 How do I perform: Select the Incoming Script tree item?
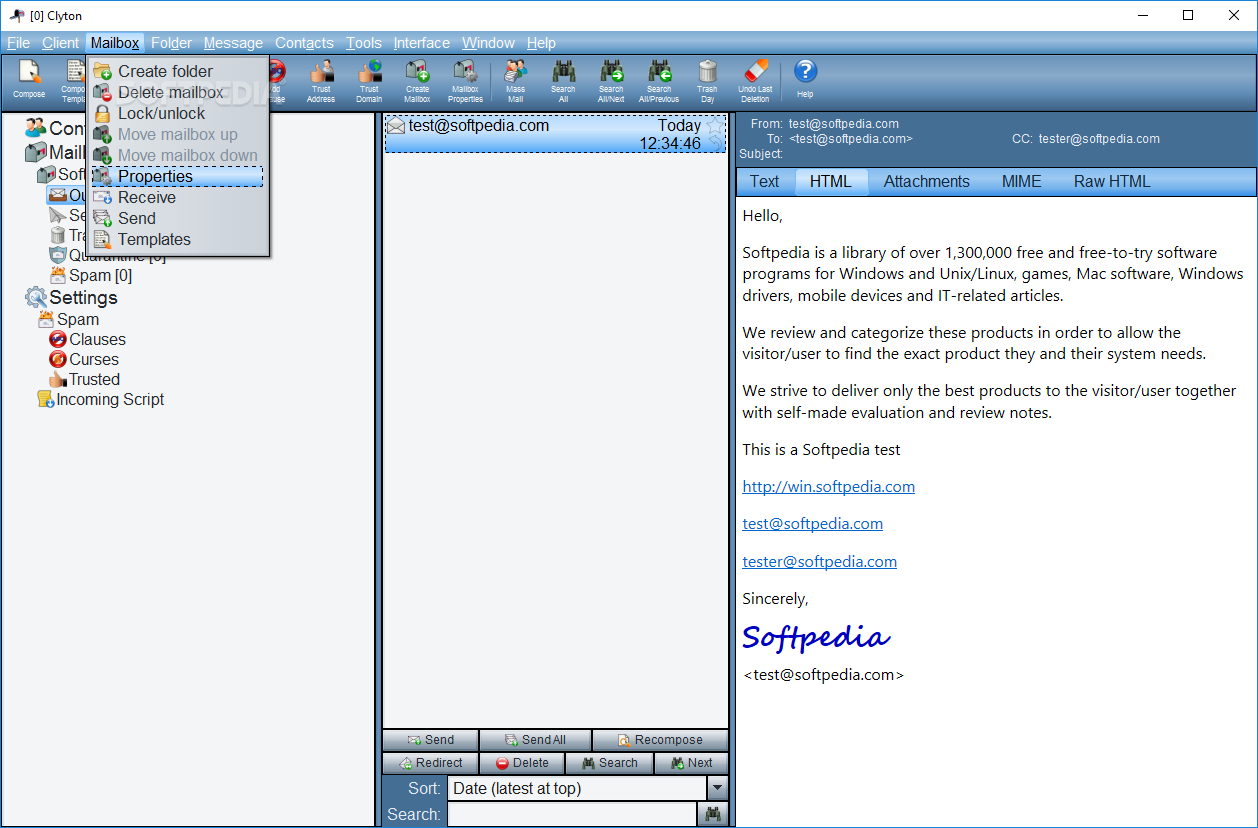(x=100, y=400)
